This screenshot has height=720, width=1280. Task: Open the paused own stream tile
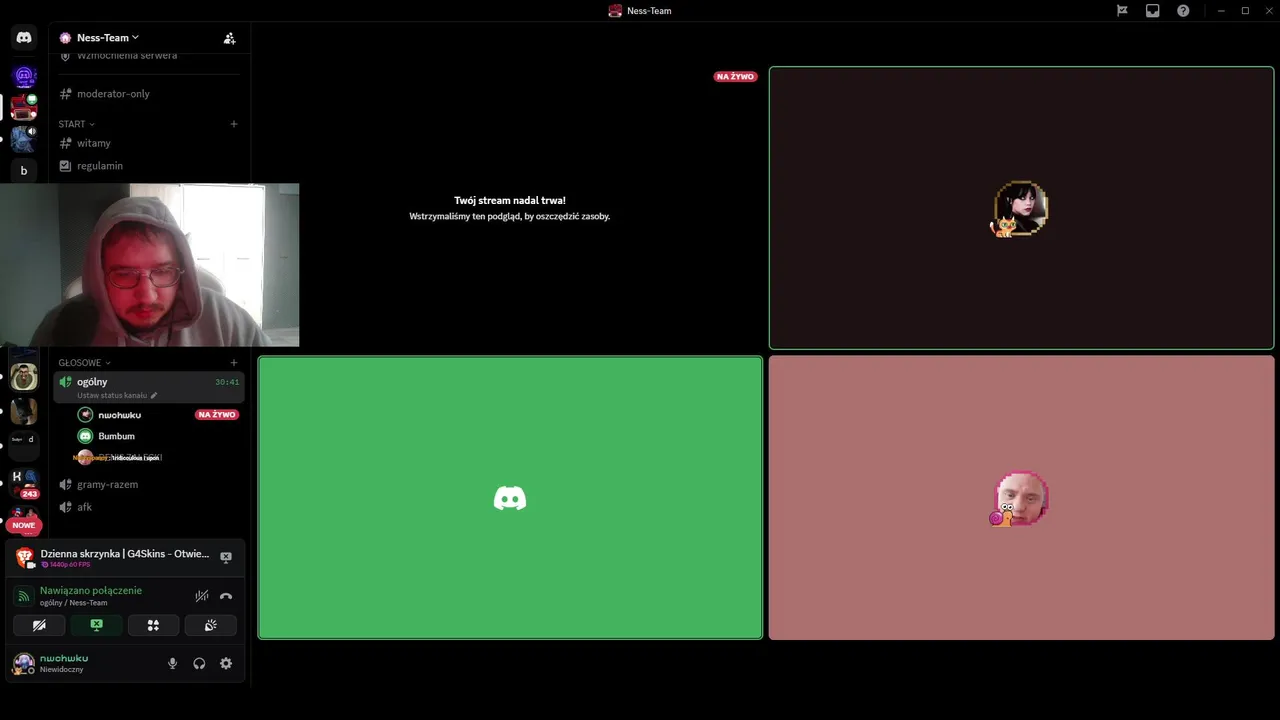510,208
